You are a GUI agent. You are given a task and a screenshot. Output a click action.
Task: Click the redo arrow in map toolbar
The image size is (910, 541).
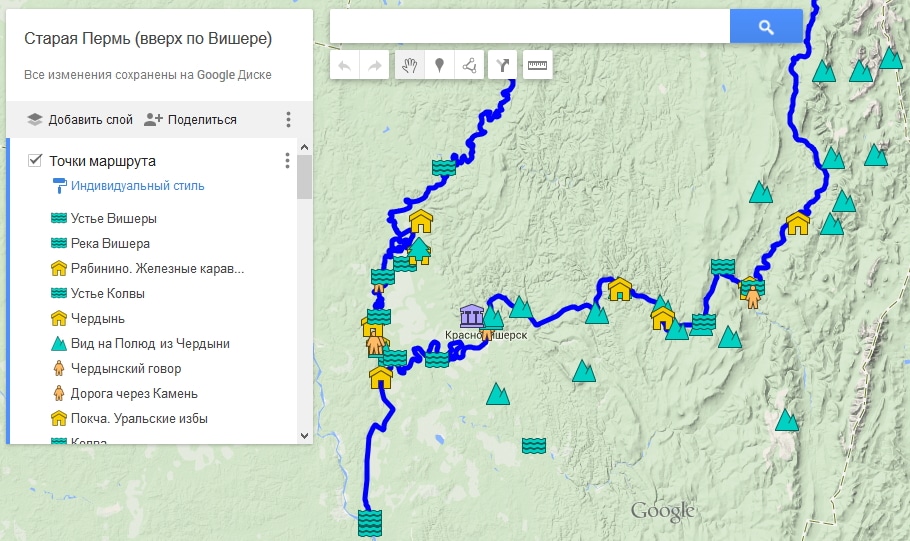pos(375,66)
